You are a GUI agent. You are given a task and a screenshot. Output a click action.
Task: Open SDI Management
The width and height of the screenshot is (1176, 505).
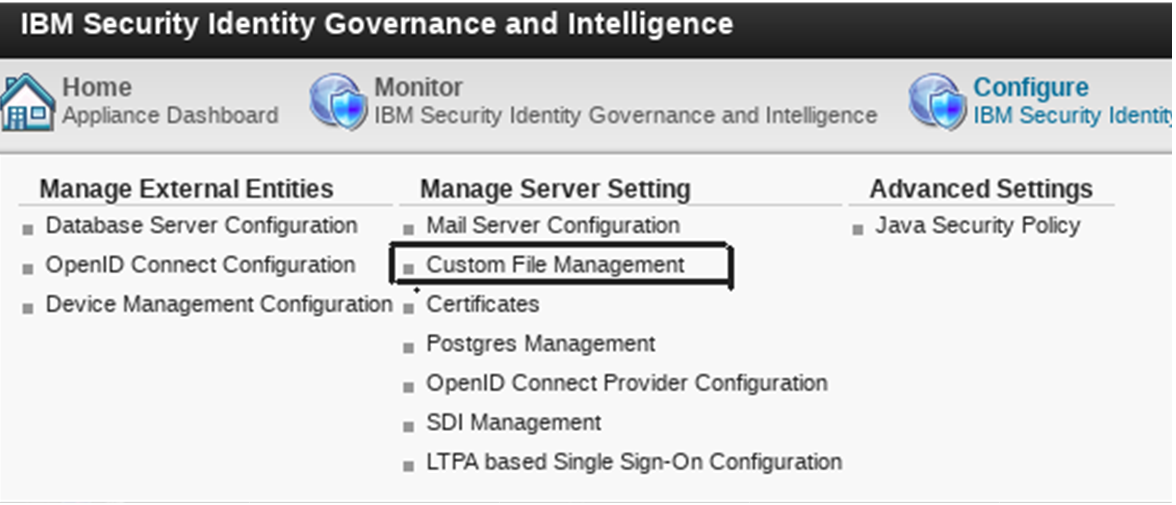513,422
